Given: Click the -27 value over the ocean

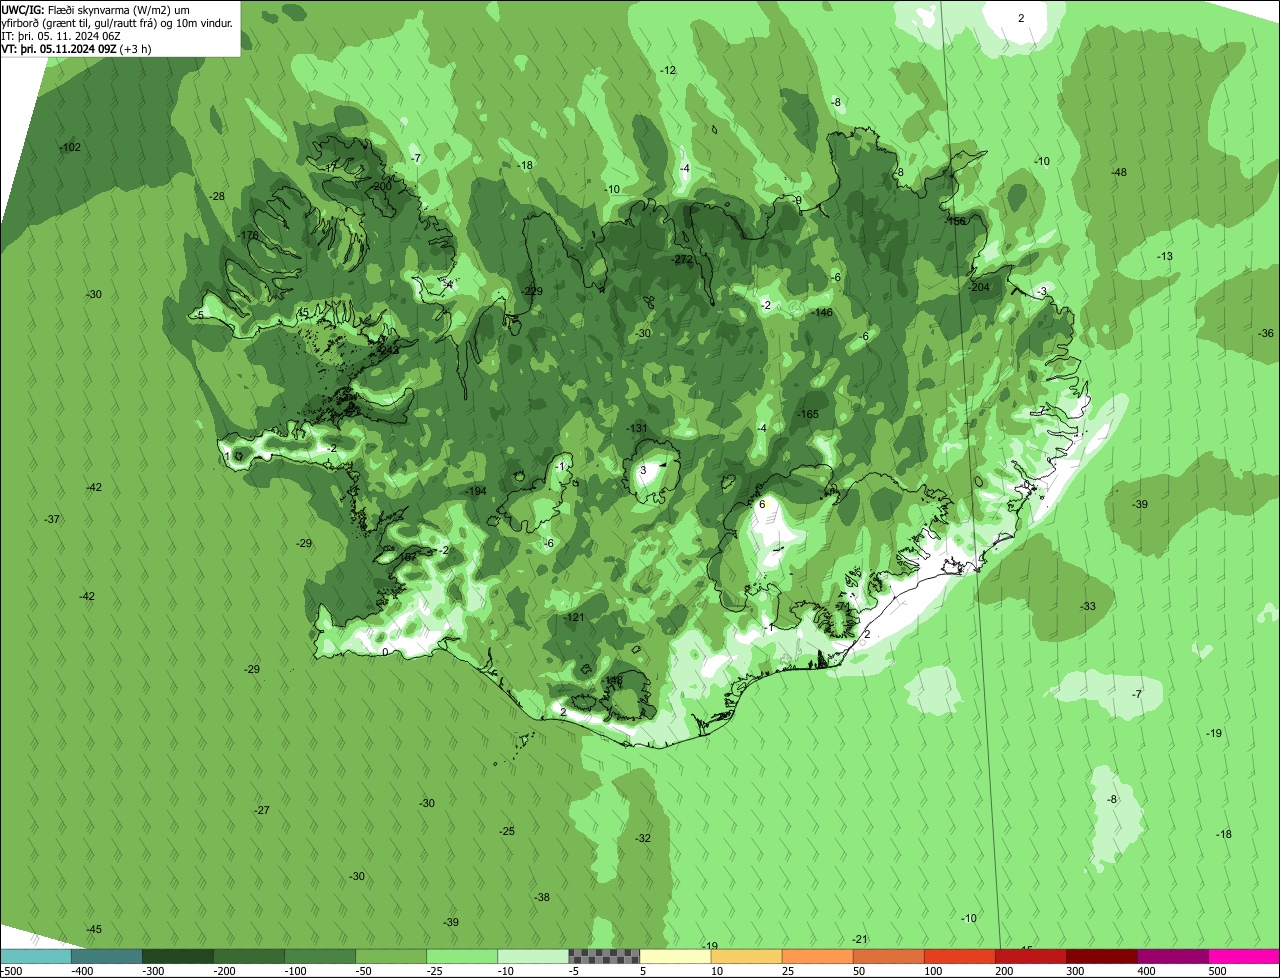Looking at the screenshot, I should (262, 811).
